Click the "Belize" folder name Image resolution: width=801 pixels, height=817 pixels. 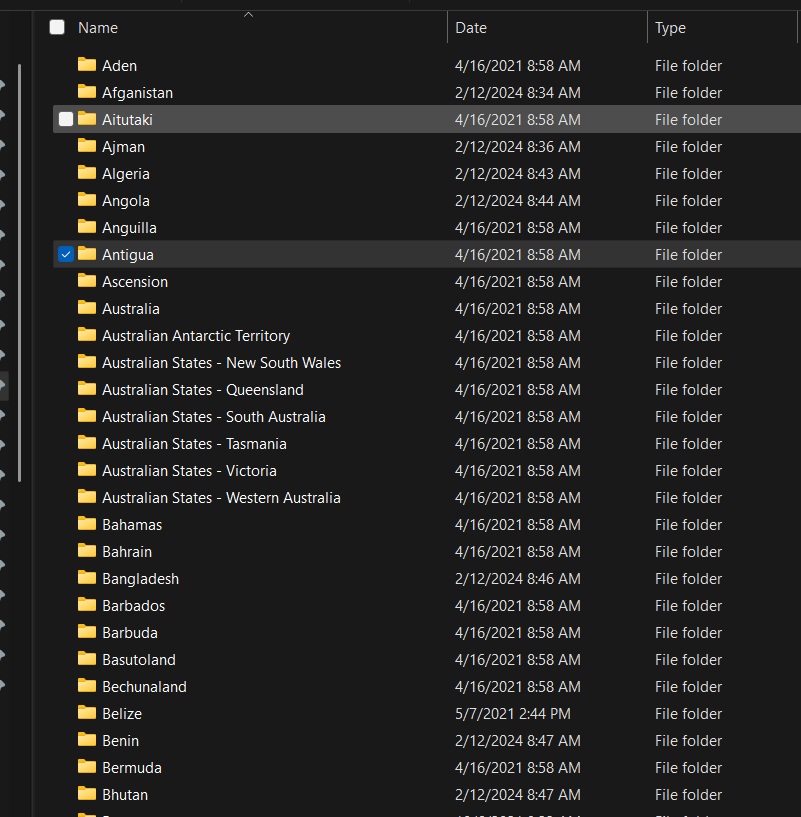pos(122,714)
